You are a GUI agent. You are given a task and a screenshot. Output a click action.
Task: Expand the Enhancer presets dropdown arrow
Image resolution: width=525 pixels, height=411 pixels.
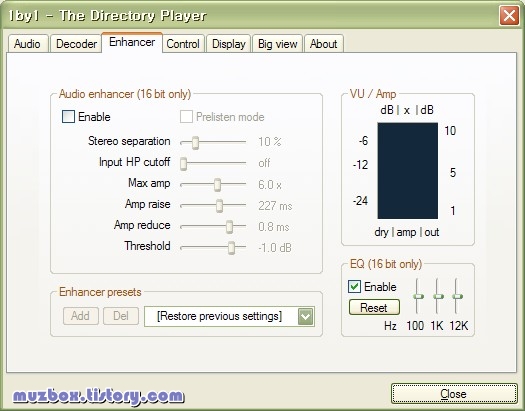306,317
